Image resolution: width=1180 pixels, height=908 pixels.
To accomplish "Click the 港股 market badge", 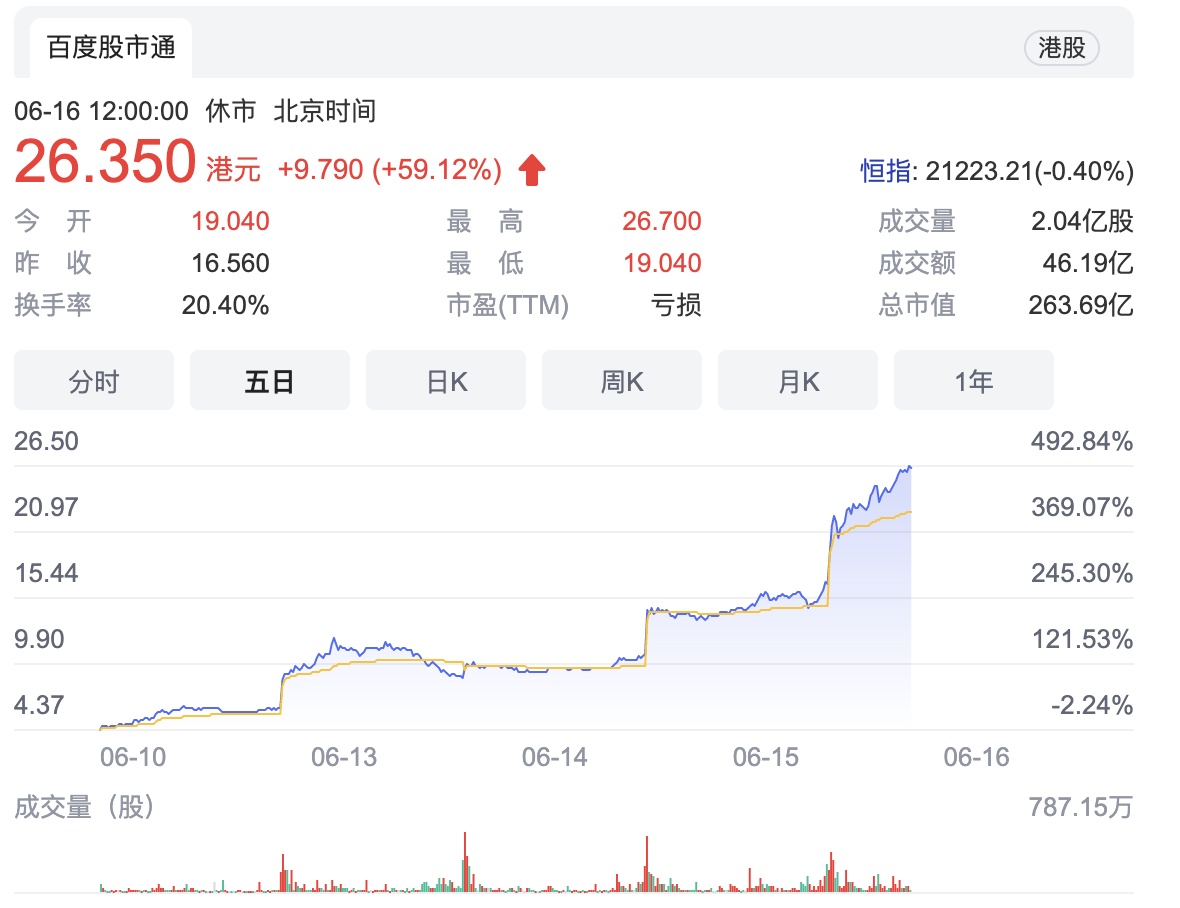I will pyautogui.click(x=1061, y=48).
